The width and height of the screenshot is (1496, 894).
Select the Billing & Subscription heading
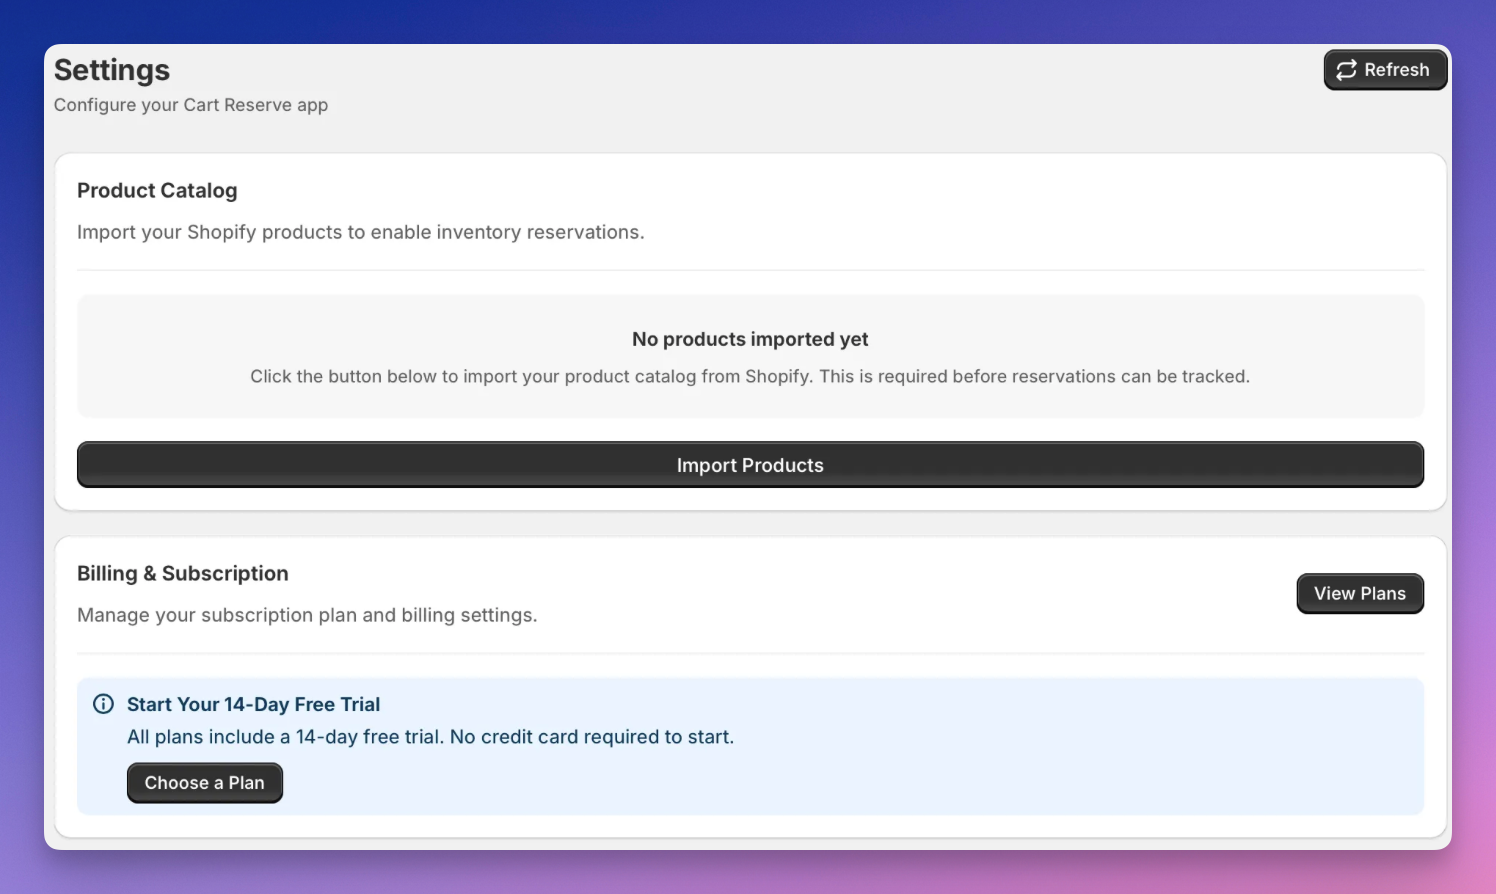182,574
